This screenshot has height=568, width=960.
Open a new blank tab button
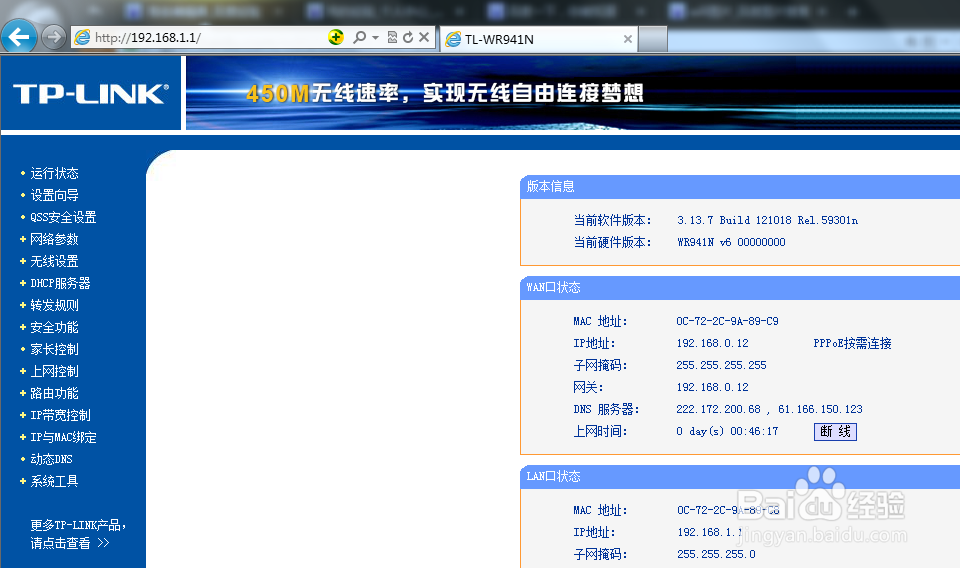click(x=653, y=39)
